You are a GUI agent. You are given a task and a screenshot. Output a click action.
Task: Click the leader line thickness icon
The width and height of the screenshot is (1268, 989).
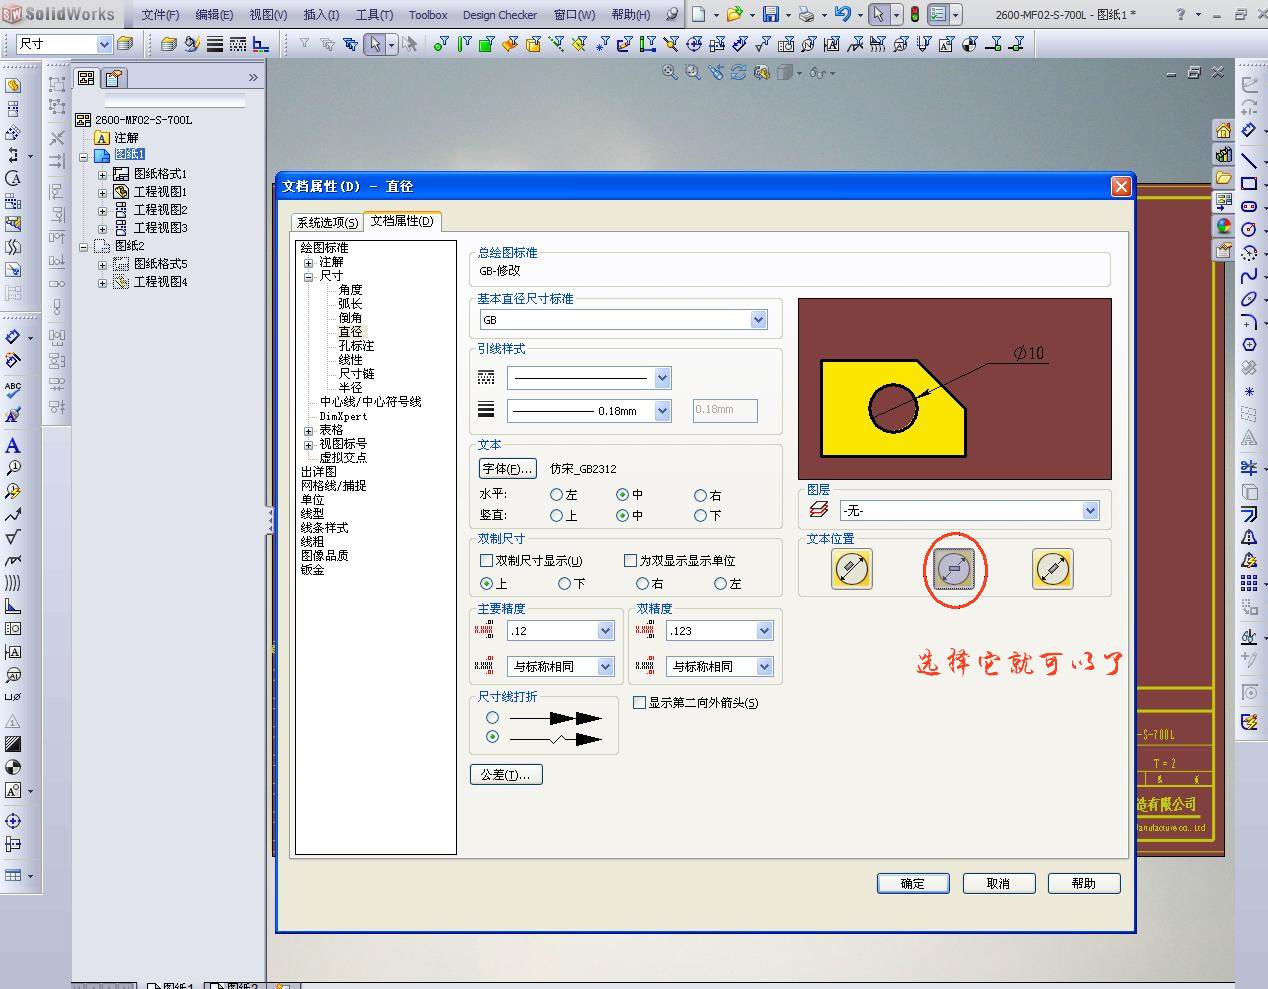click(486, 410)
